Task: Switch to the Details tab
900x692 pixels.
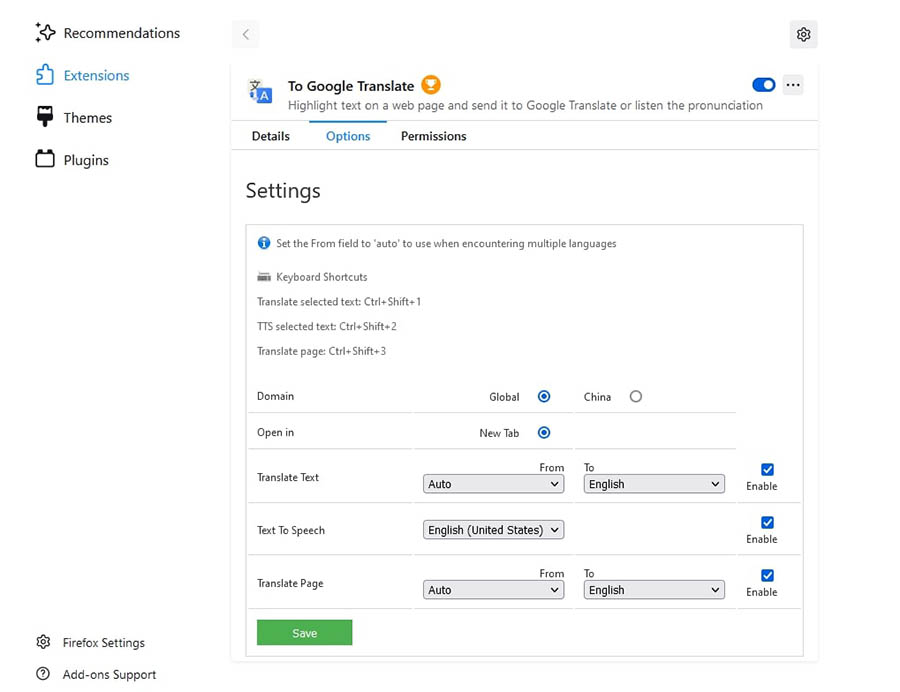Action: 270,136
